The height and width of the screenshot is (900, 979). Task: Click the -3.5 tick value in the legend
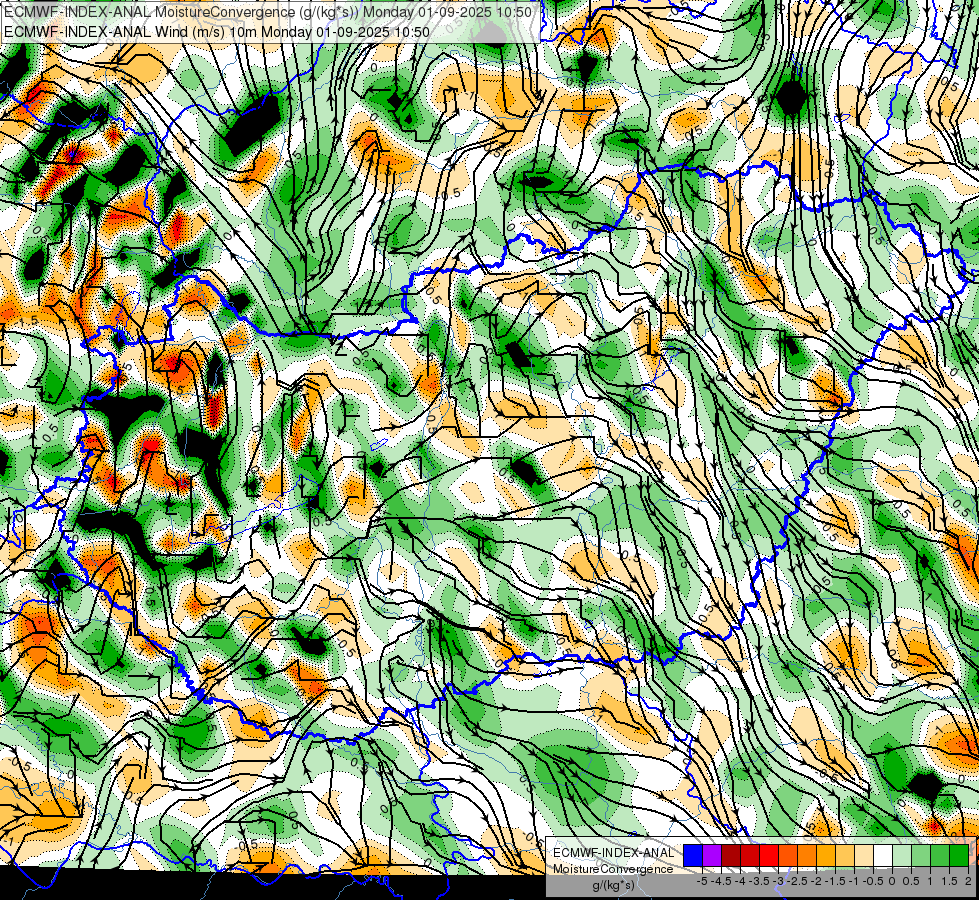(760, 881)
